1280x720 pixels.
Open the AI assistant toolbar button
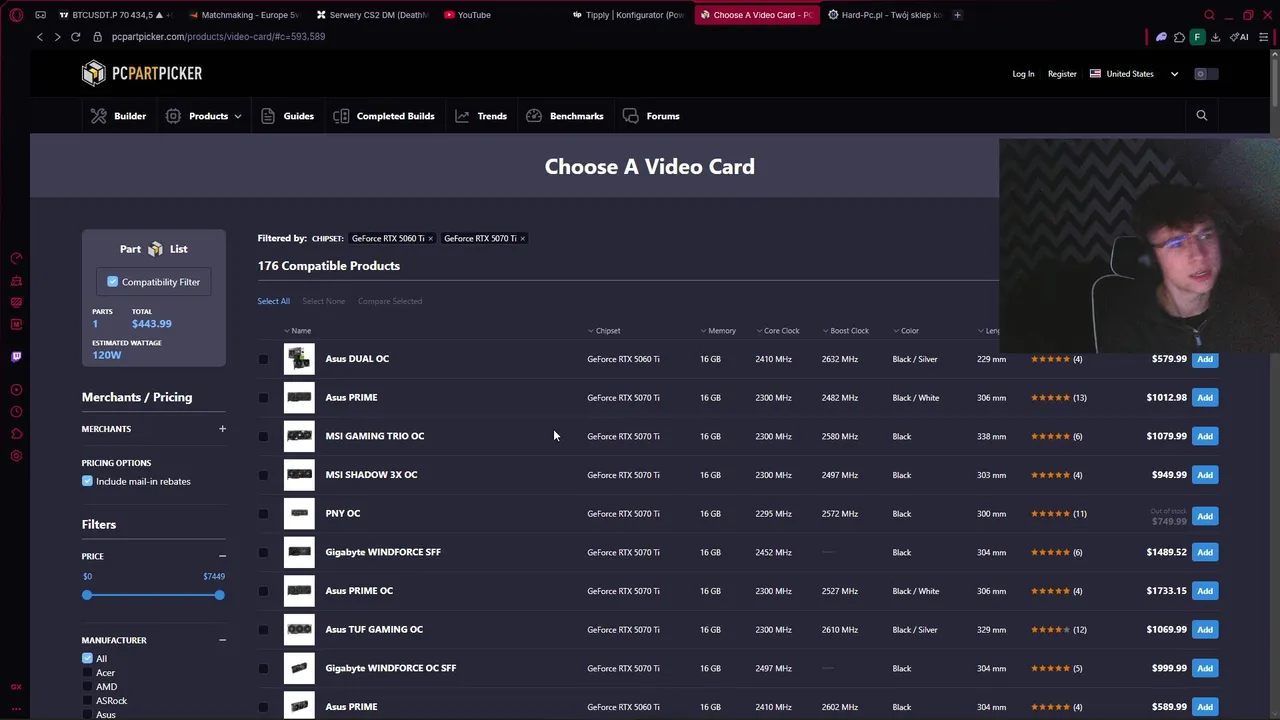pyautogui.click(x=1240, y=37)
